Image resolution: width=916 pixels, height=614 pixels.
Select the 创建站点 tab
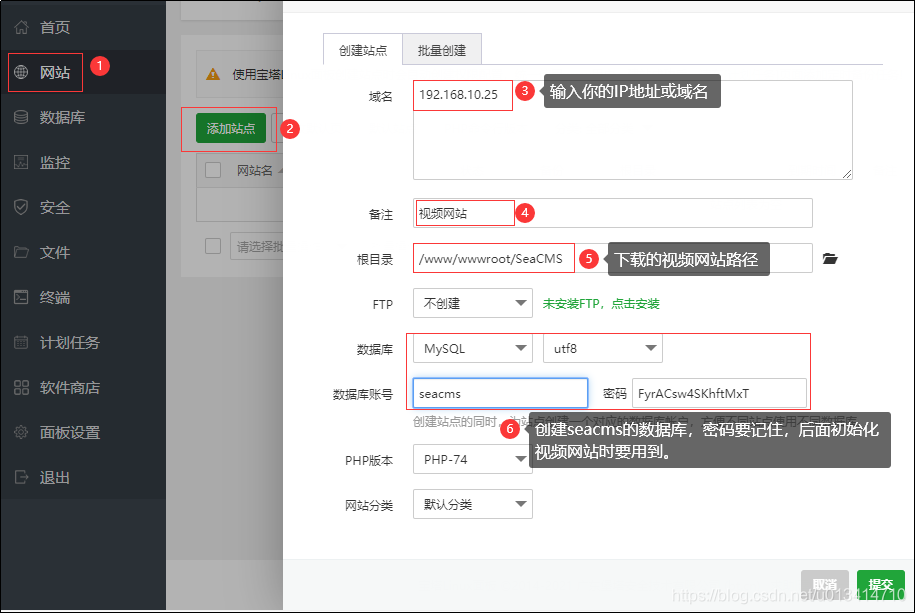click(362, 48)
